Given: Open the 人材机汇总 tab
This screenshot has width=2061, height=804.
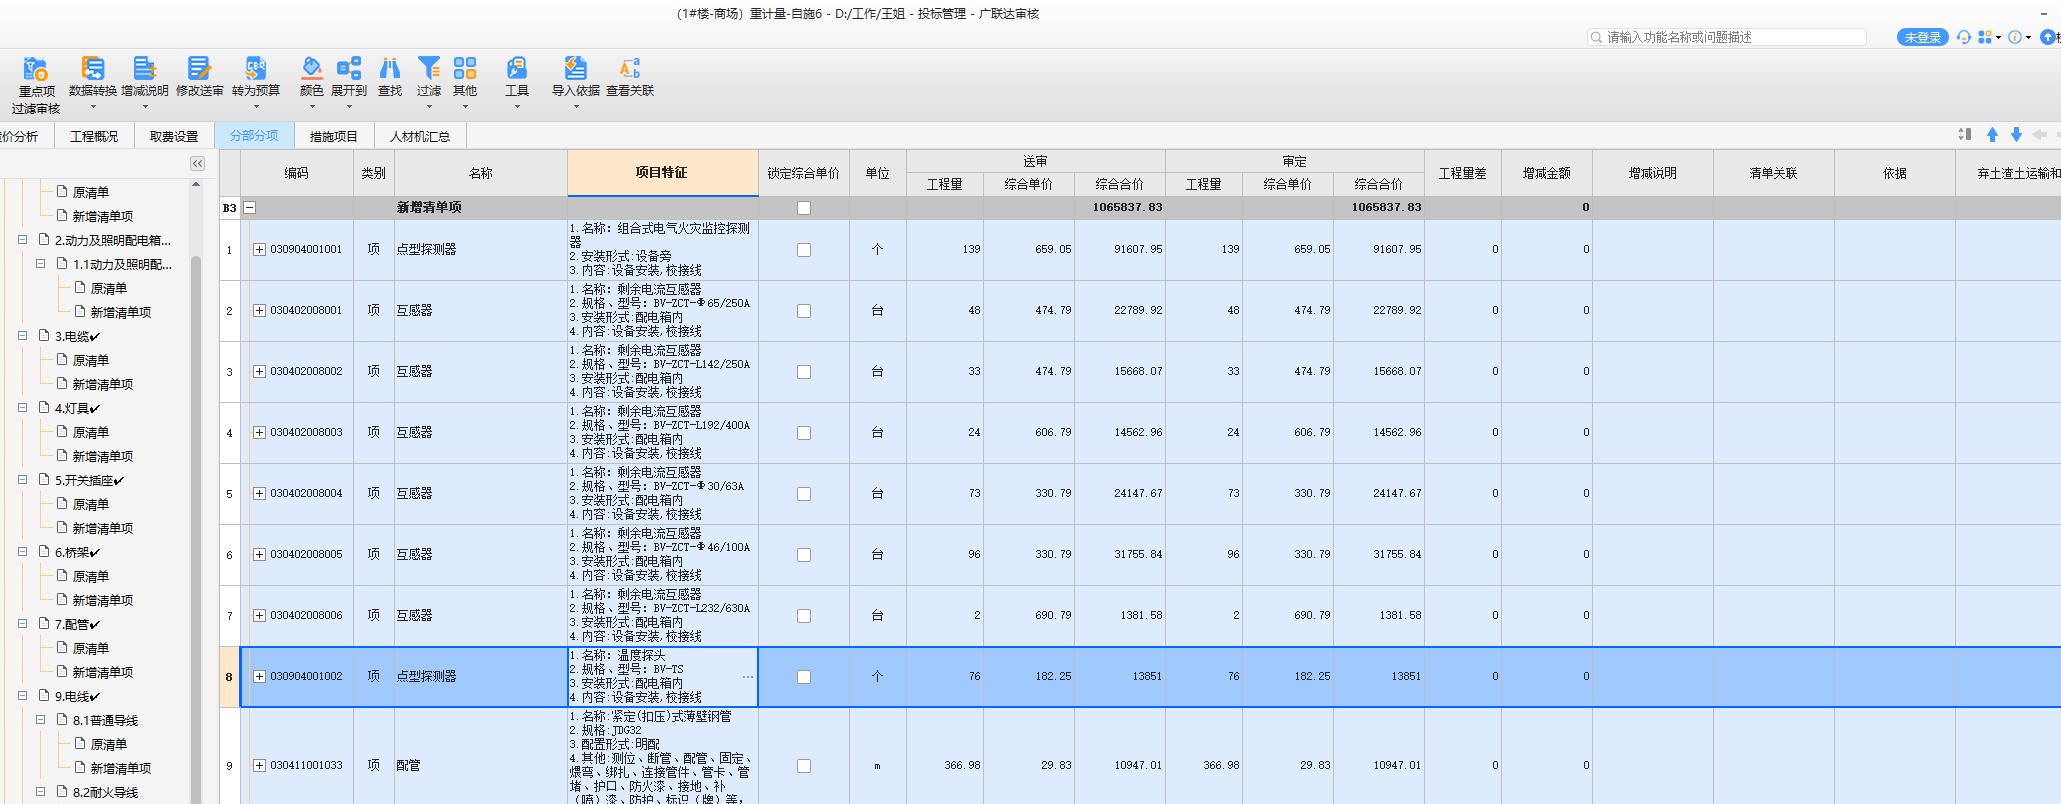Looking at the screenshot, I should click(420, 136).
